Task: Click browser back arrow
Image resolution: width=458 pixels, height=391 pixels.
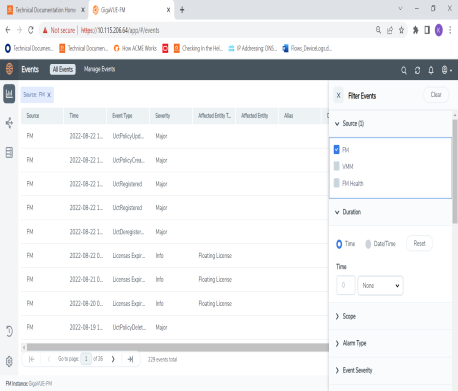Action: coord(8,30)
